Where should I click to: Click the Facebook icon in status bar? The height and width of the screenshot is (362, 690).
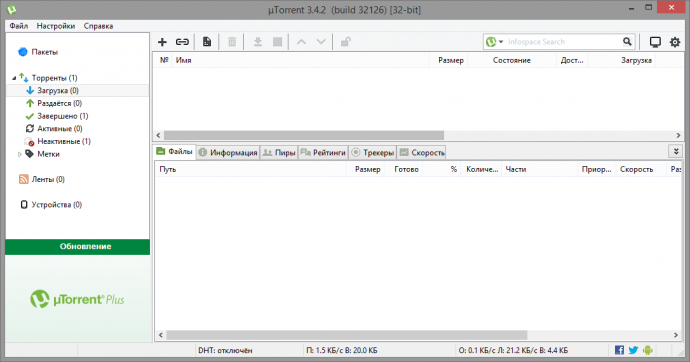[x=619, y=350]
